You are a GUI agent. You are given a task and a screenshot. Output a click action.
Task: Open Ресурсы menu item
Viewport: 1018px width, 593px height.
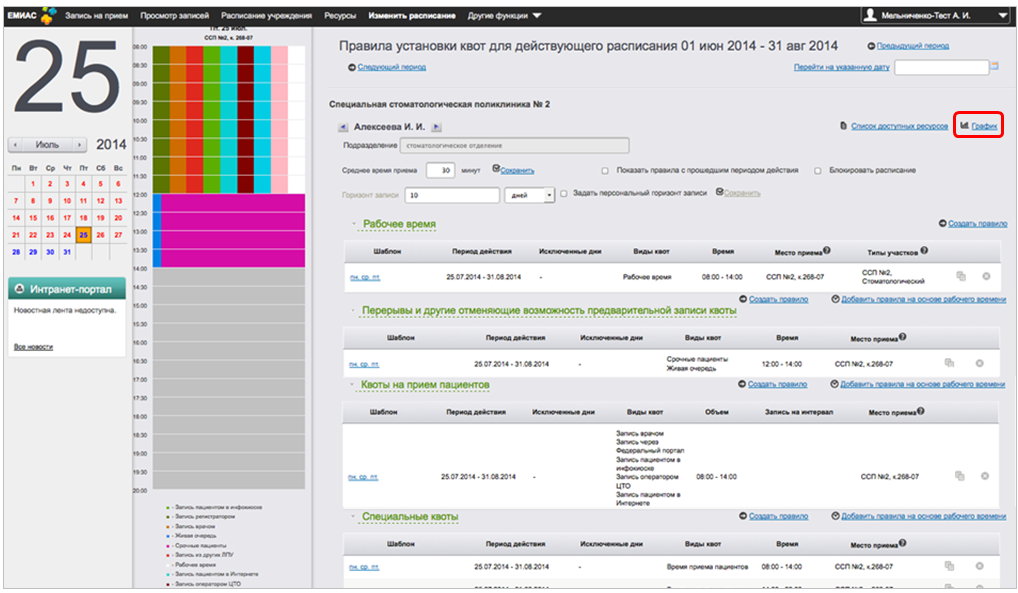[x=340, y=16]
